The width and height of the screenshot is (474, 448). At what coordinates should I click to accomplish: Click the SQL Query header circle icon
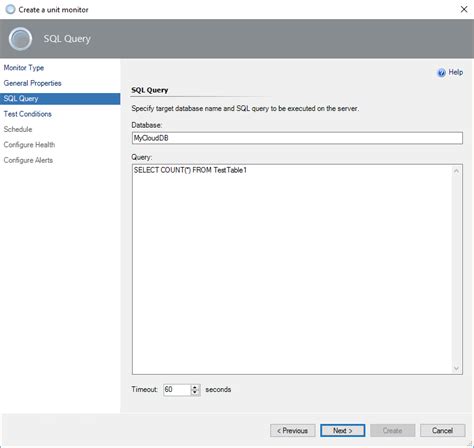coord(20,39)
